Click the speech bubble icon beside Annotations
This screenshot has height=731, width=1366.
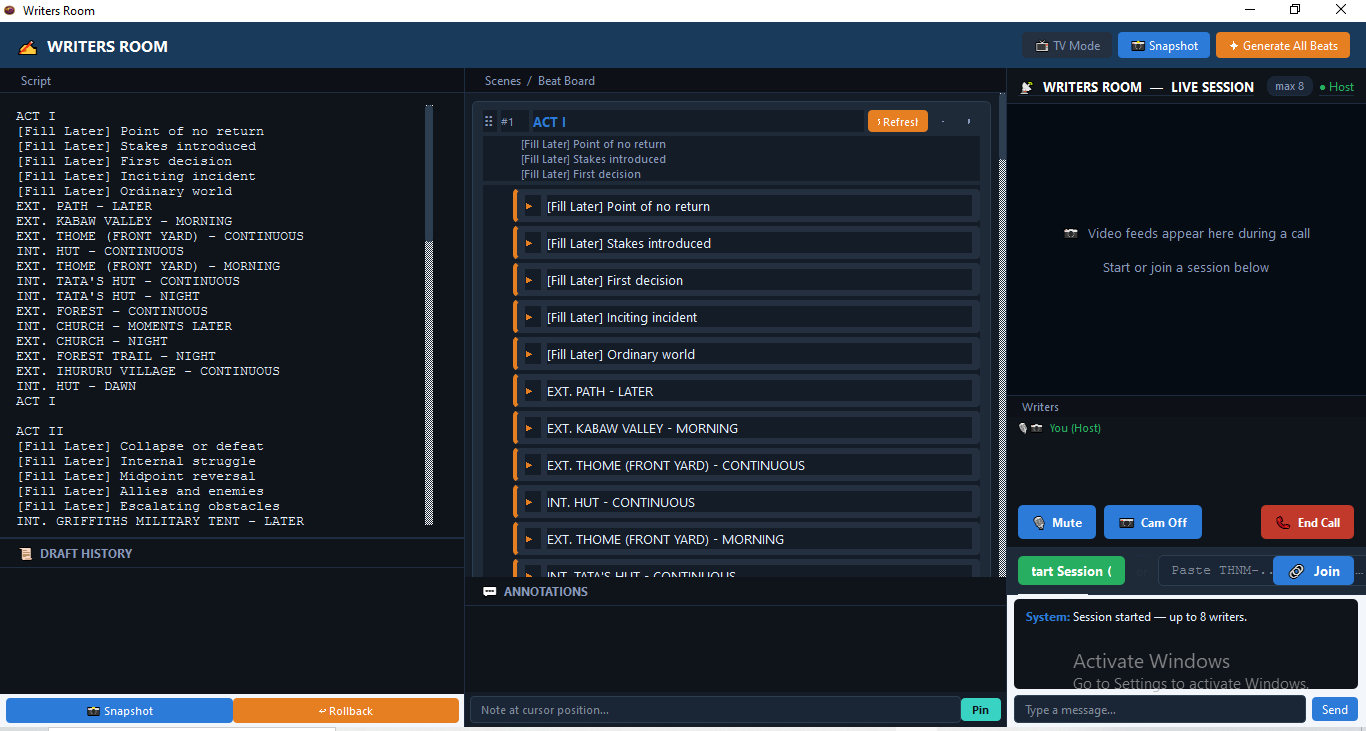tap(490, 591)
